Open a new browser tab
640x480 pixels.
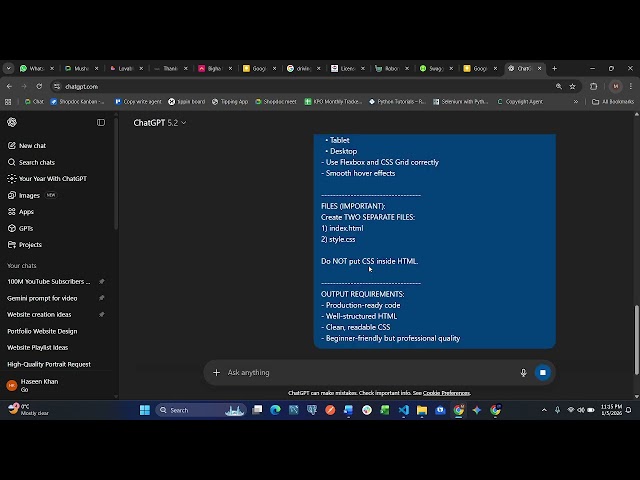[554, 69]
